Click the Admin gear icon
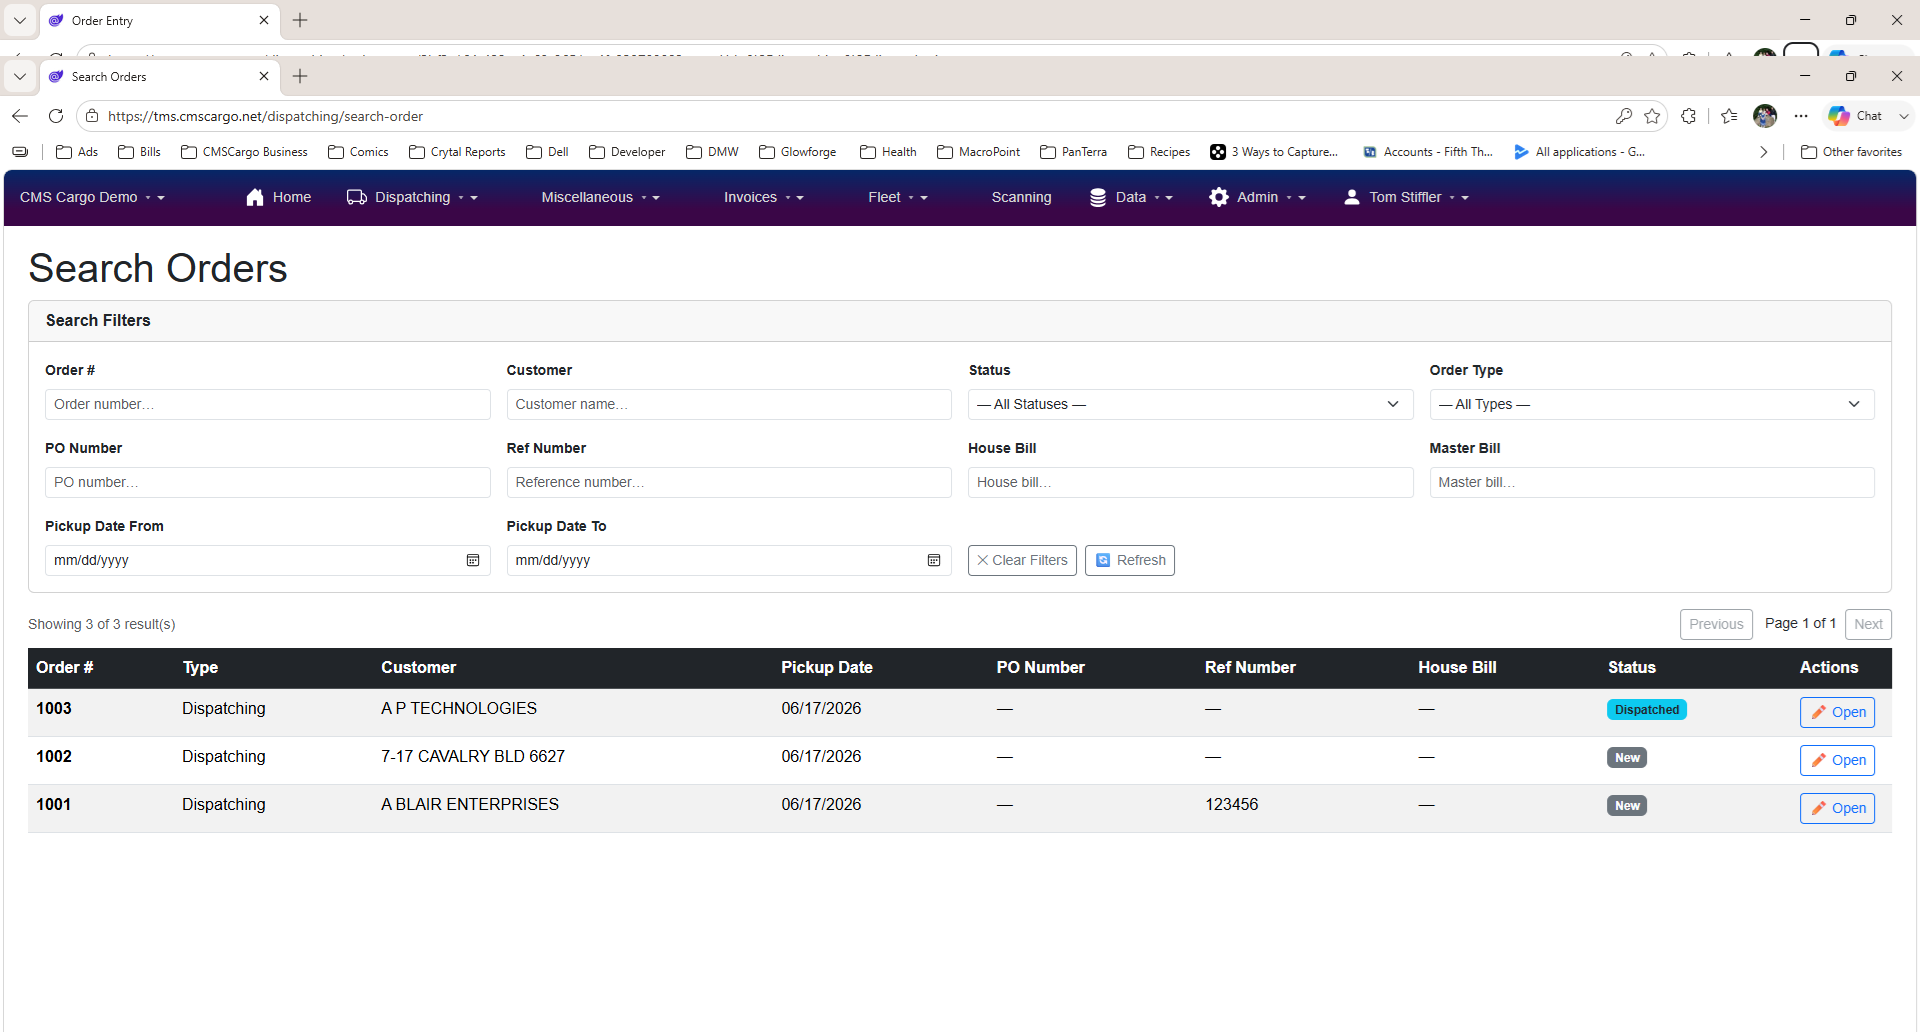The width and height of the screenshot is (1920, 1032). [1219, 197]
